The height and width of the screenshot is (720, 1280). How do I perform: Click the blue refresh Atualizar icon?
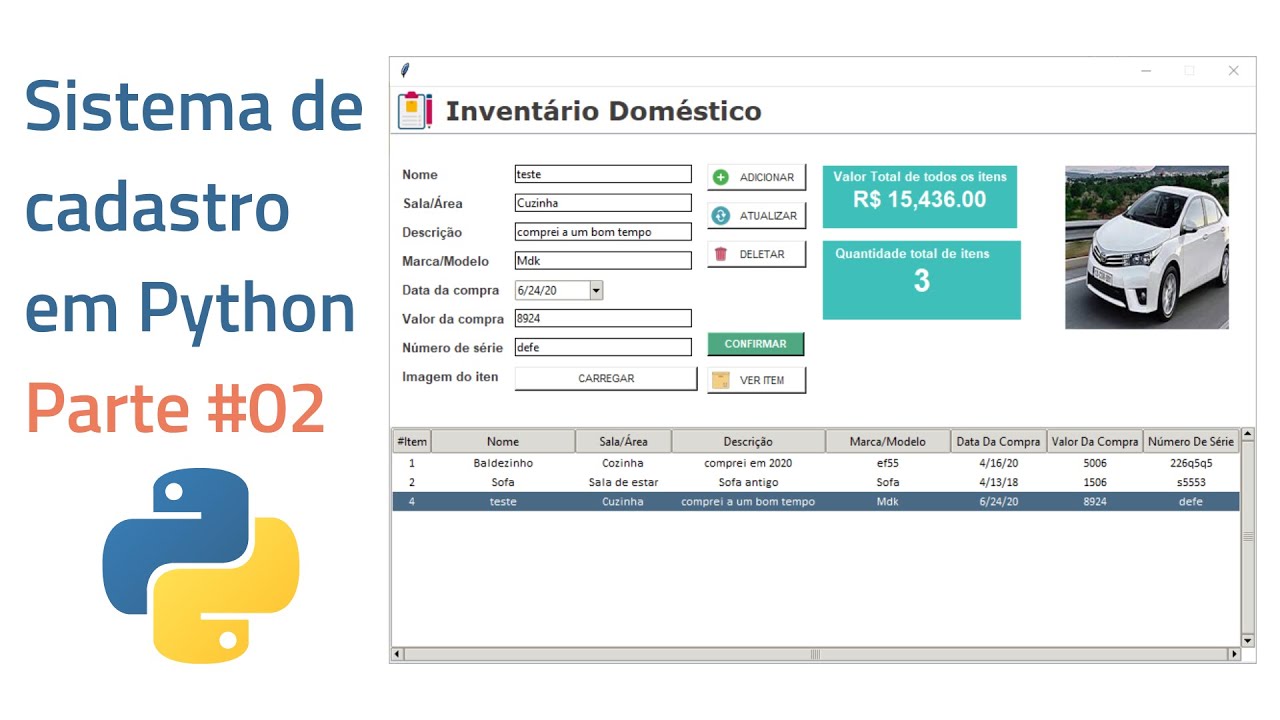coord(720,215)
